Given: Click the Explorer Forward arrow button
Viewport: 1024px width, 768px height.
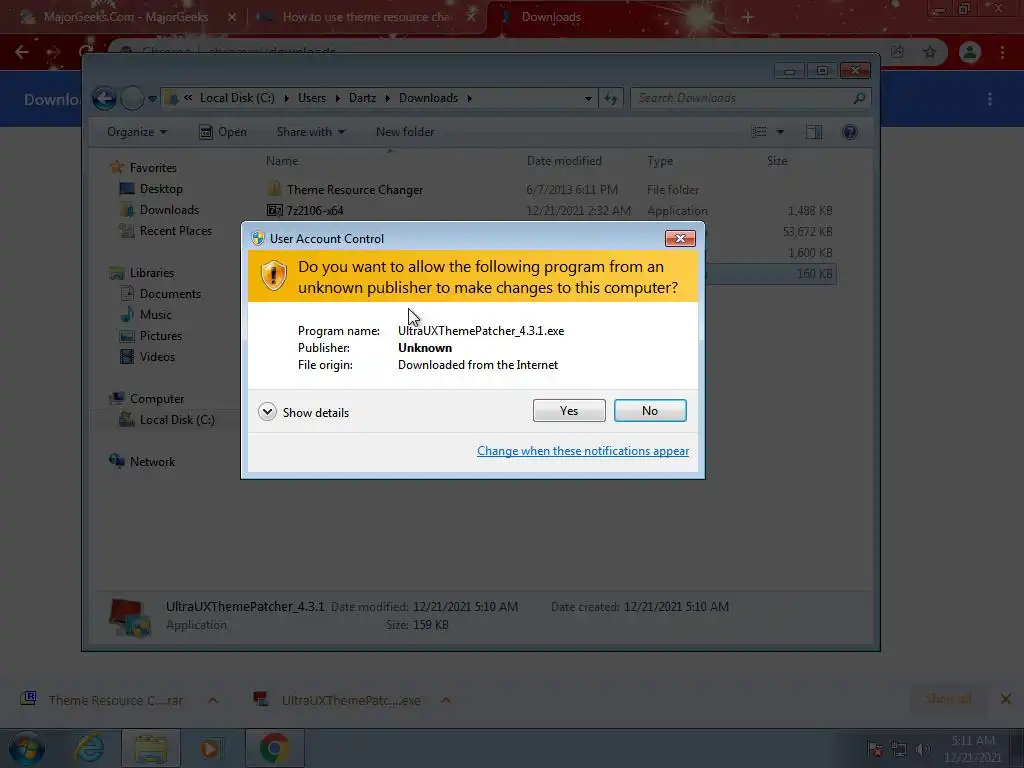Looking at the screenshot, I should [x=132, y=99].
